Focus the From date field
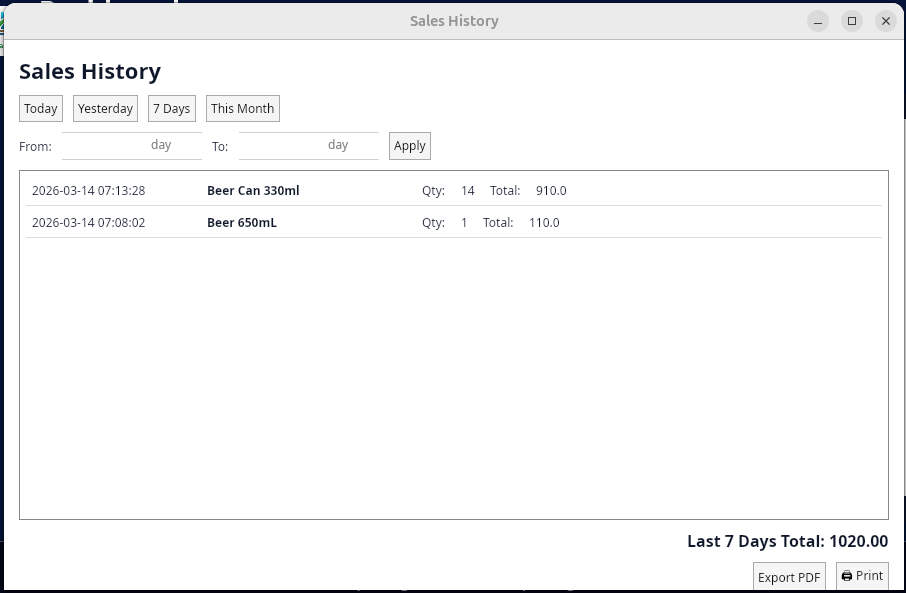Image resolution: width=906 pixels, height=593 pixels. tap(131, 146)
